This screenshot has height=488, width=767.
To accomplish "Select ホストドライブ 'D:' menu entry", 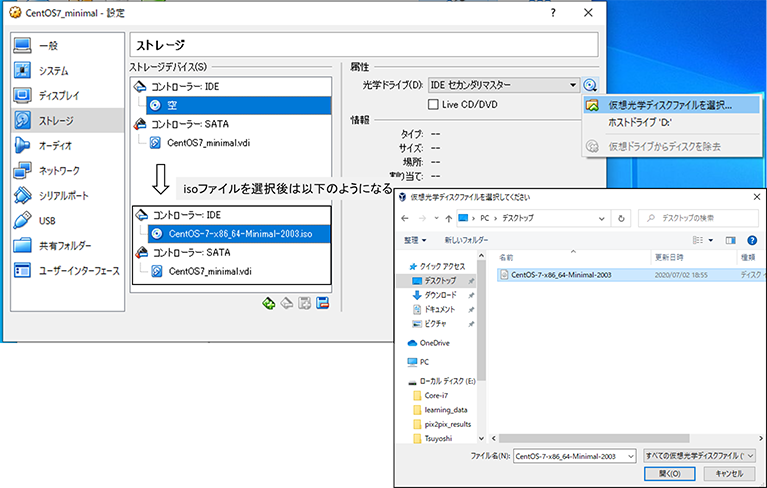I will (x=640, y=122).
